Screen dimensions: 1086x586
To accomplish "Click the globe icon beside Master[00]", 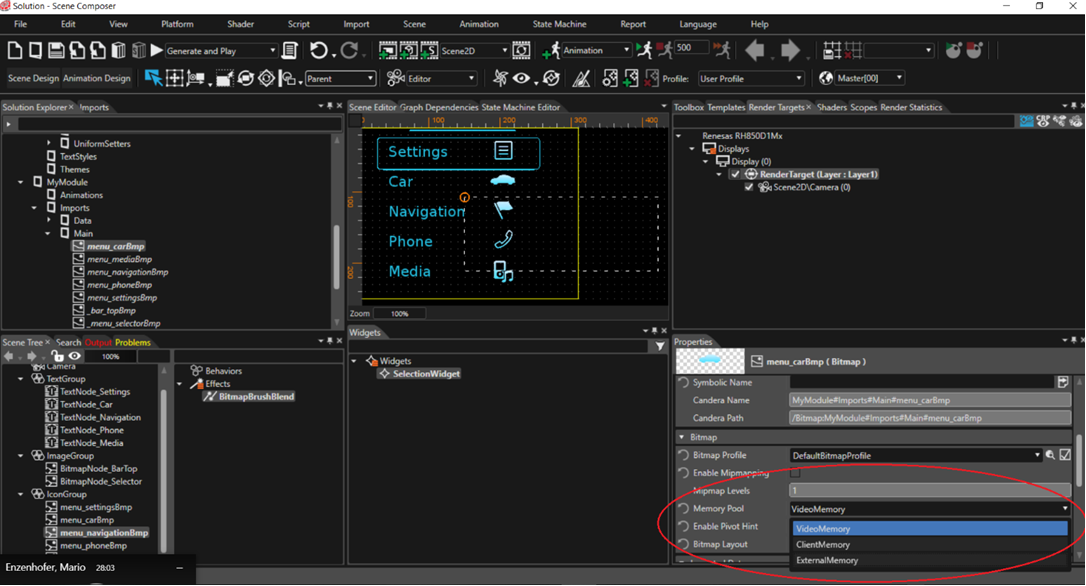I will tap(826, 78).
